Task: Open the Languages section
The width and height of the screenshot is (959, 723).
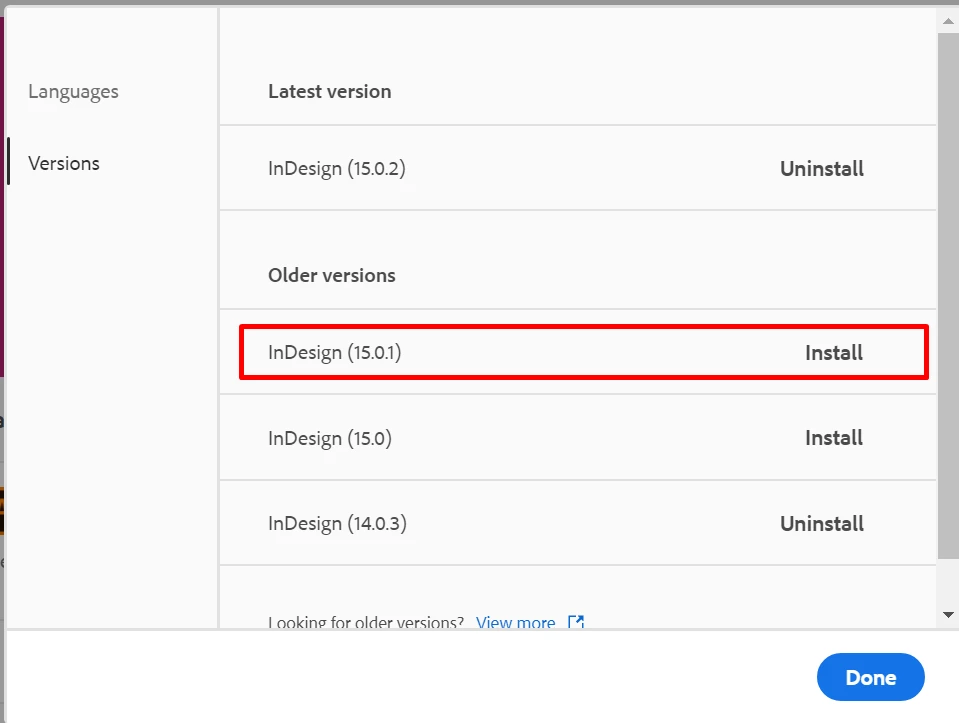Action: pyautogui.click(x=73, y=92)
